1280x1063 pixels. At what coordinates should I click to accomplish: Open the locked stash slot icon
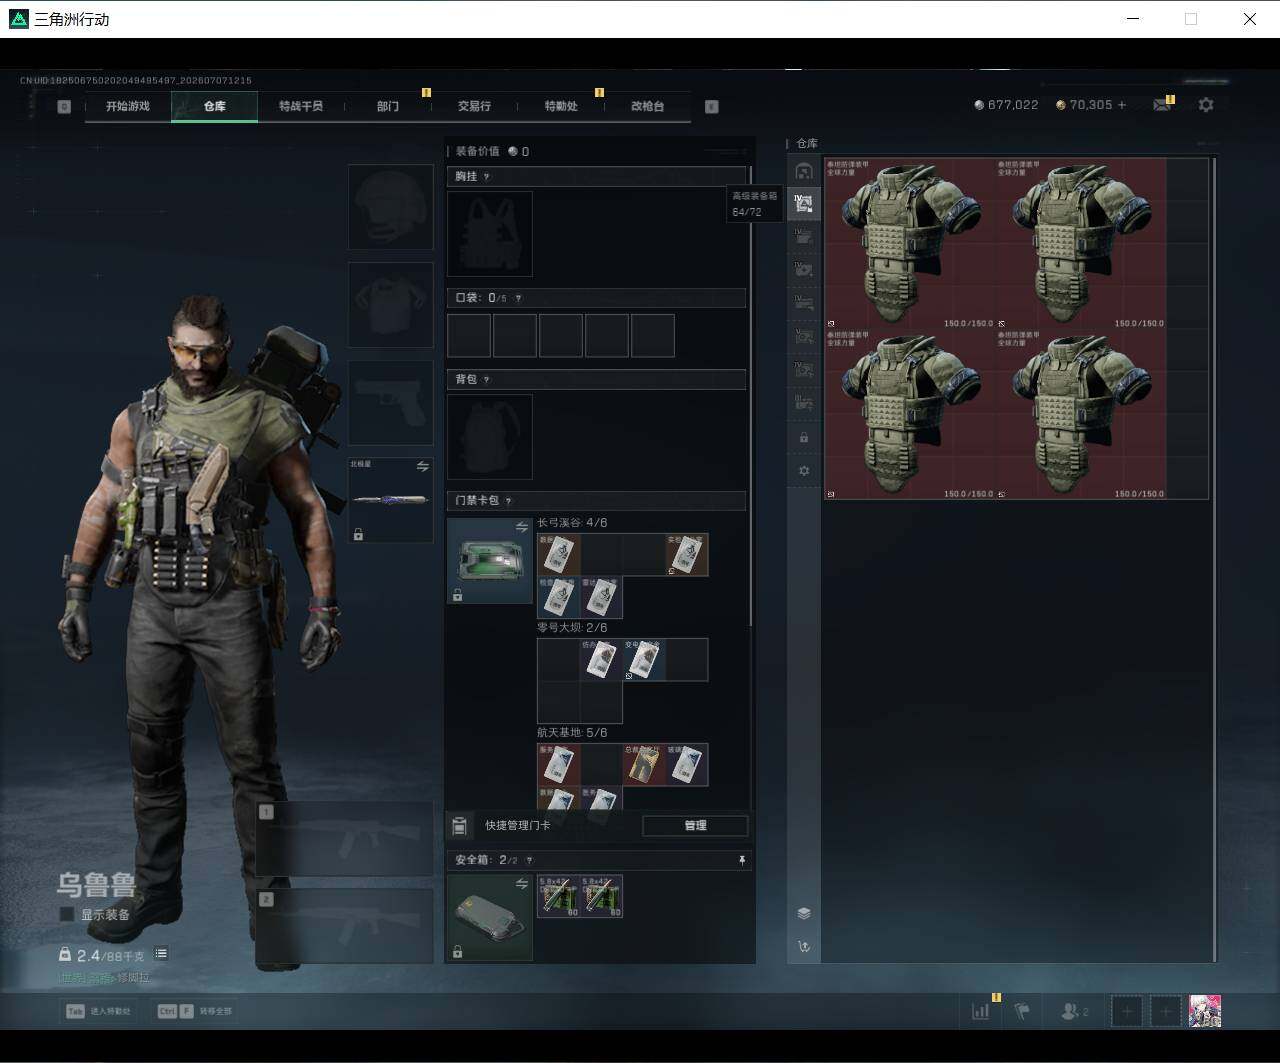tap(804, 438)
